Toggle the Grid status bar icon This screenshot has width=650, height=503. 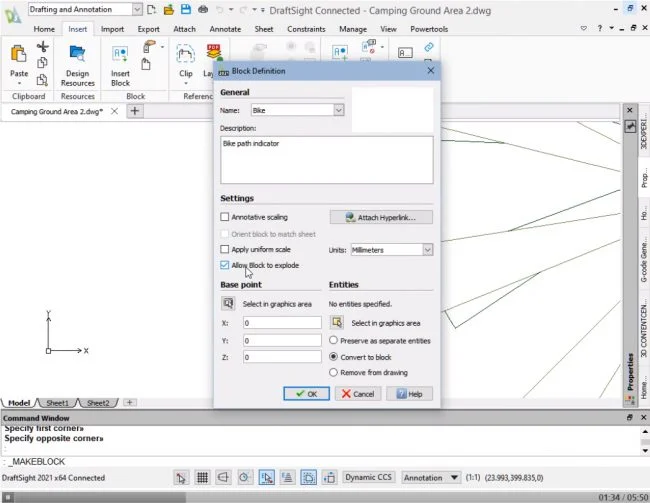[202, 478]
